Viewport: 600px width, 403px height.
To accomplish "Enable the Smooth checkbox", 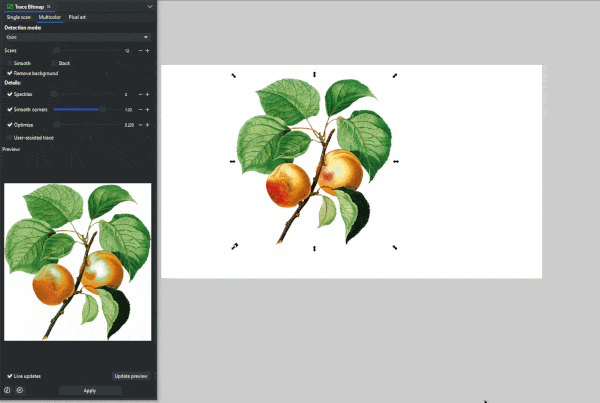I will pyautogui.click(x=10, y=63).
